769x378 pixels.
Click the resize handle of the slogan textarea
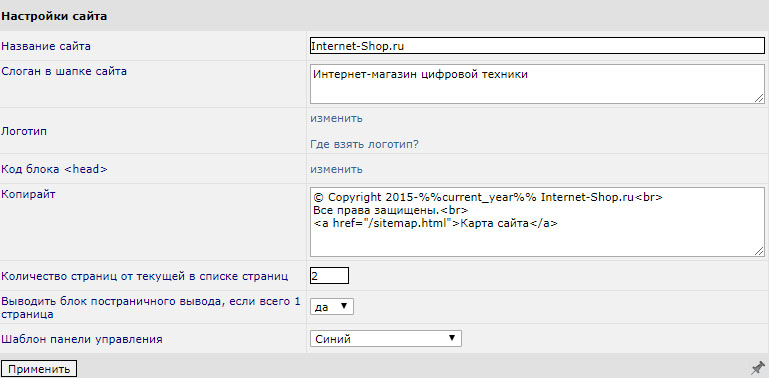point(759,99)
